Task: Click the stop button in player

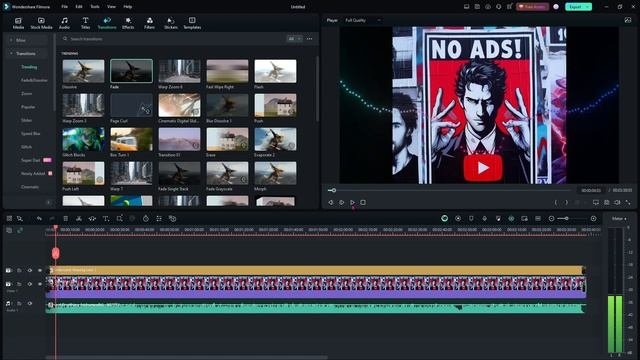Action: 363,202
